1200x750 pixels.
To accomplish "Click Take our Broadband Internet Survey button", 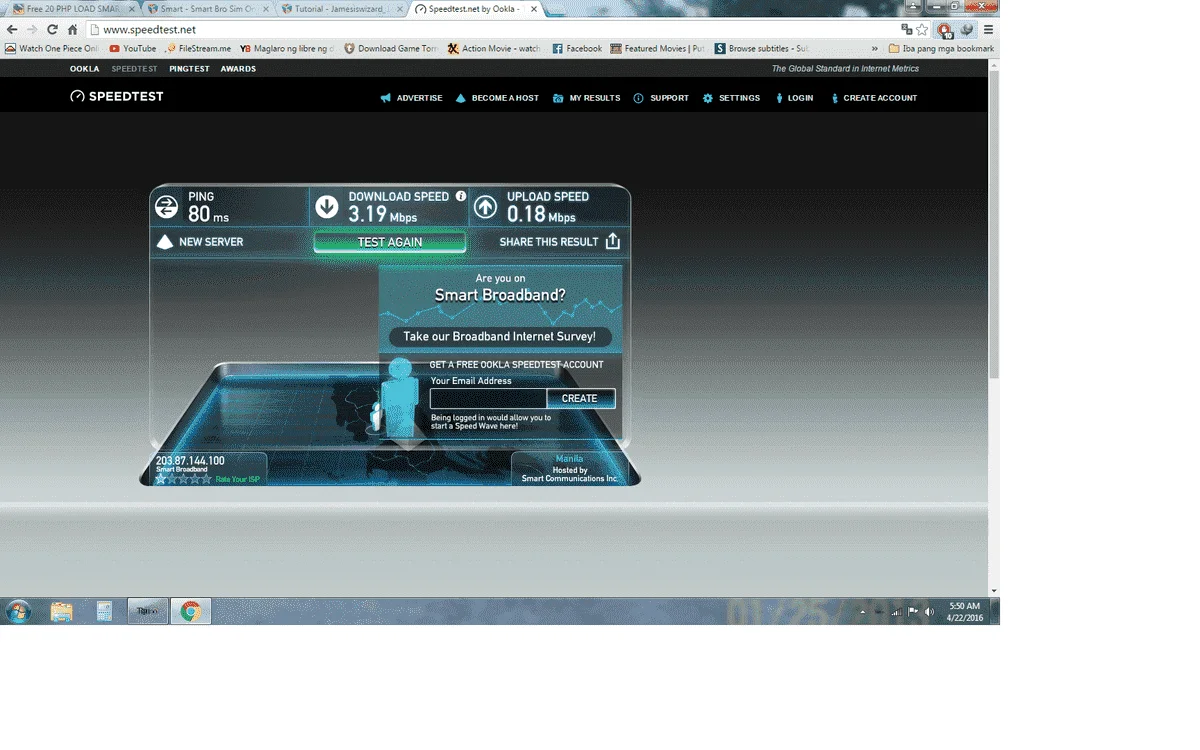I will click(x=500, y=337).
